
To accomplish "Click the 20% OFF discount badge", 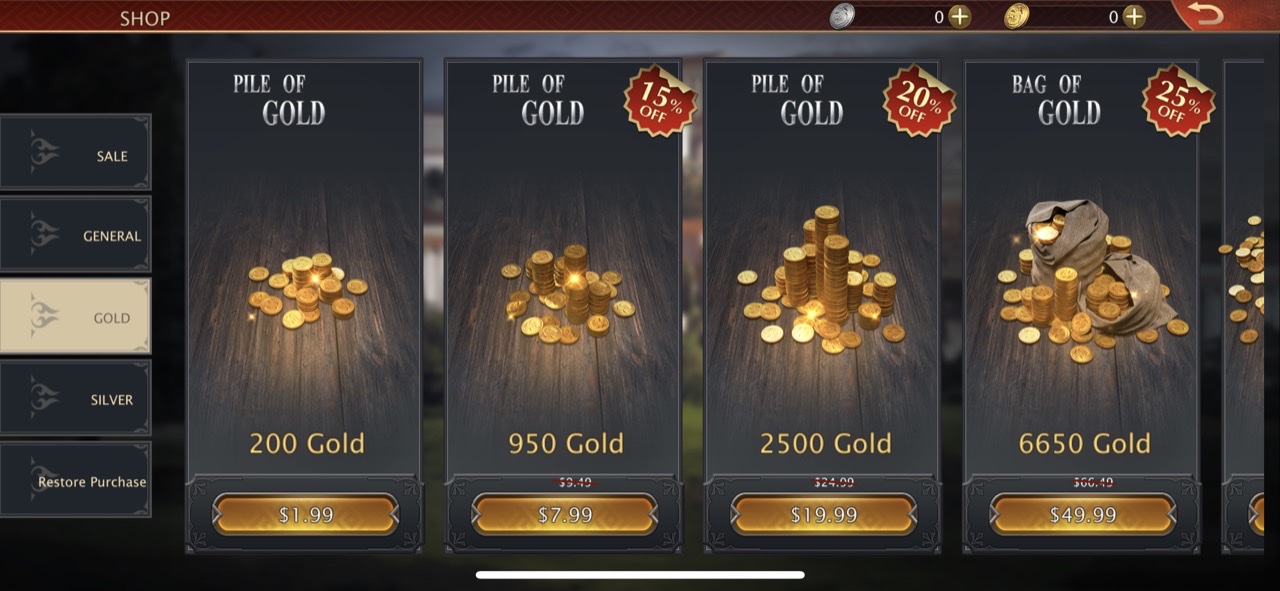I will 919,100.
